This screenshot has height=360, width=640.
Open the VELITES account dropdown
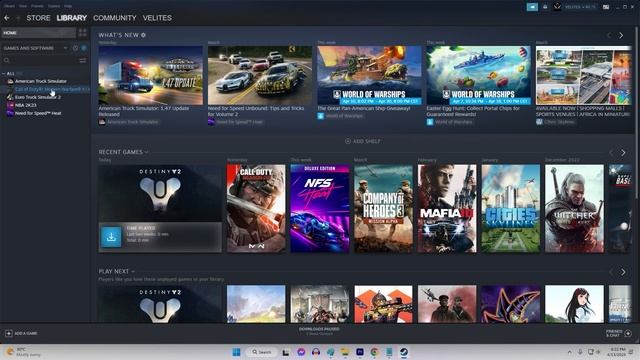click(581, 7)
